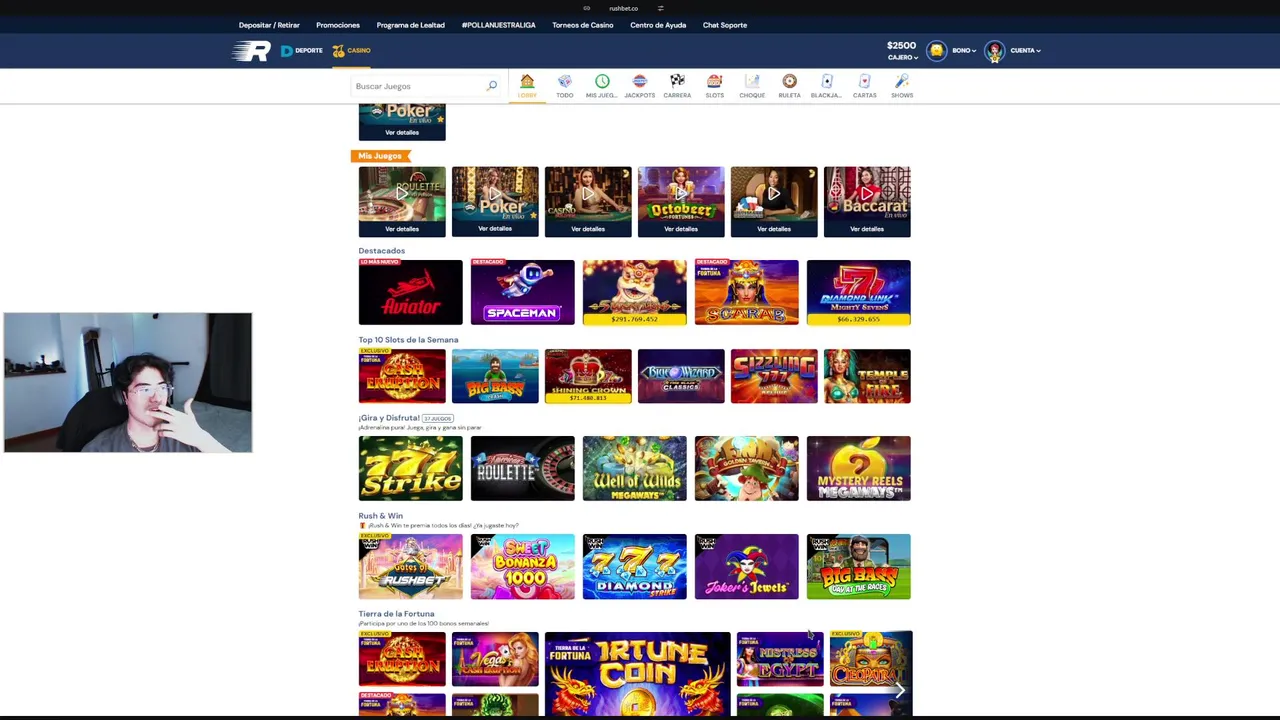
Task: Open Well of Wilds Megaways tile
Action: tap(635, 468)
